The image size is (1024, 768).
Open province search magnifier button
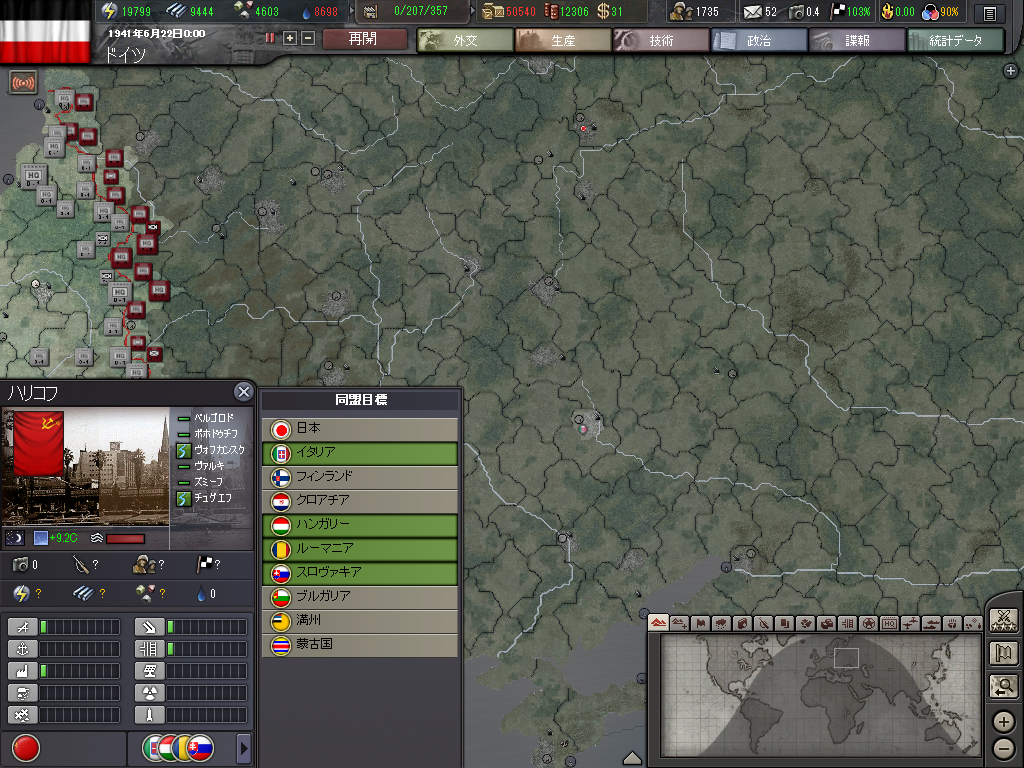point(1004,686)
